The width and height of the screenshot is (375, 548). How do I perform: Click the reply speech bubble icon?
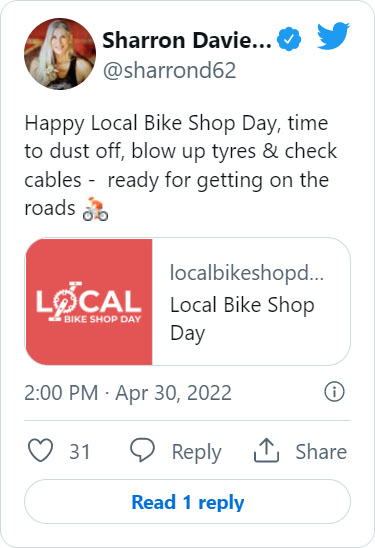pyautogui.click(x=142, y=450)
